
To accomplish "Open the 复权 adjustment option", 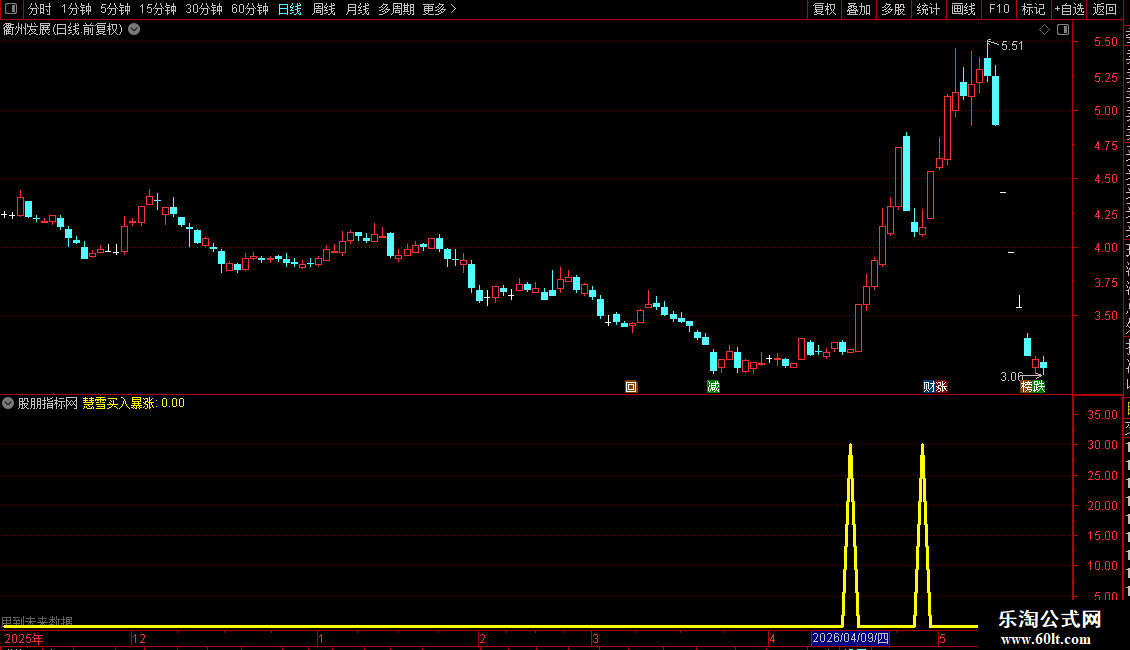I will 824,9.
